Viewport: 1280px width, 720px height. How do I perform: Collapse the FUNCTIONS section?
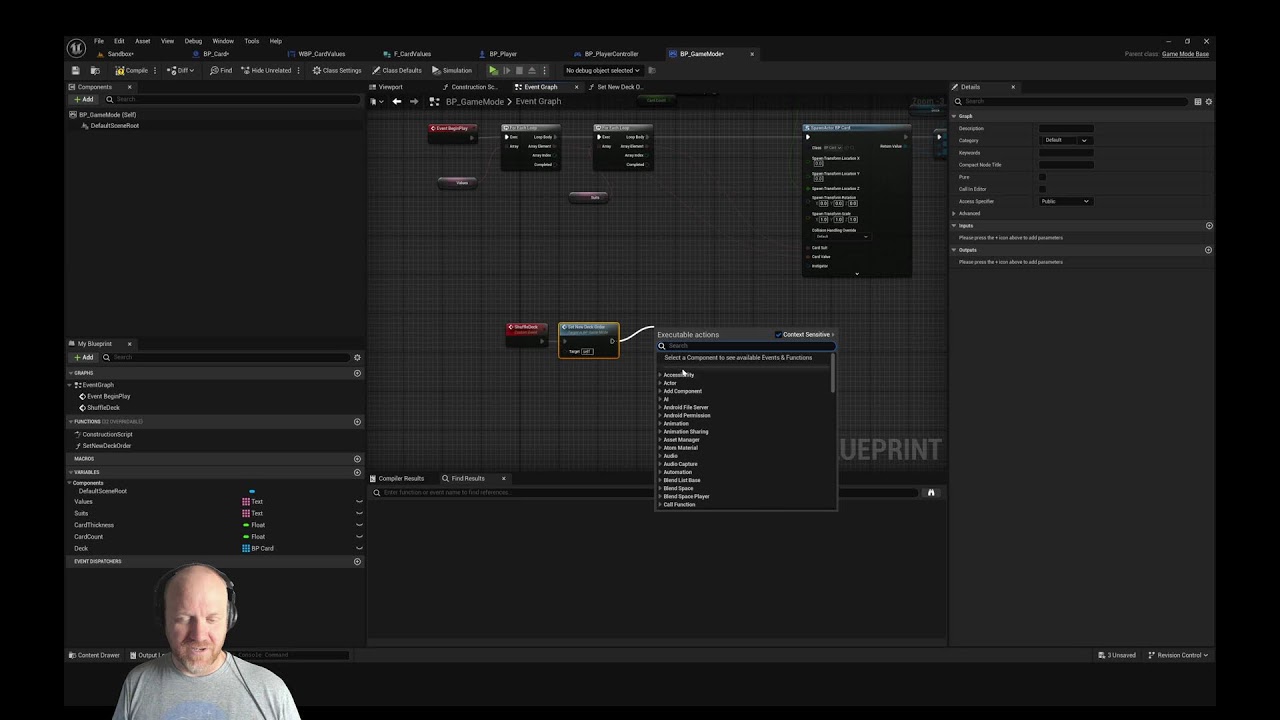pos(70,422)
